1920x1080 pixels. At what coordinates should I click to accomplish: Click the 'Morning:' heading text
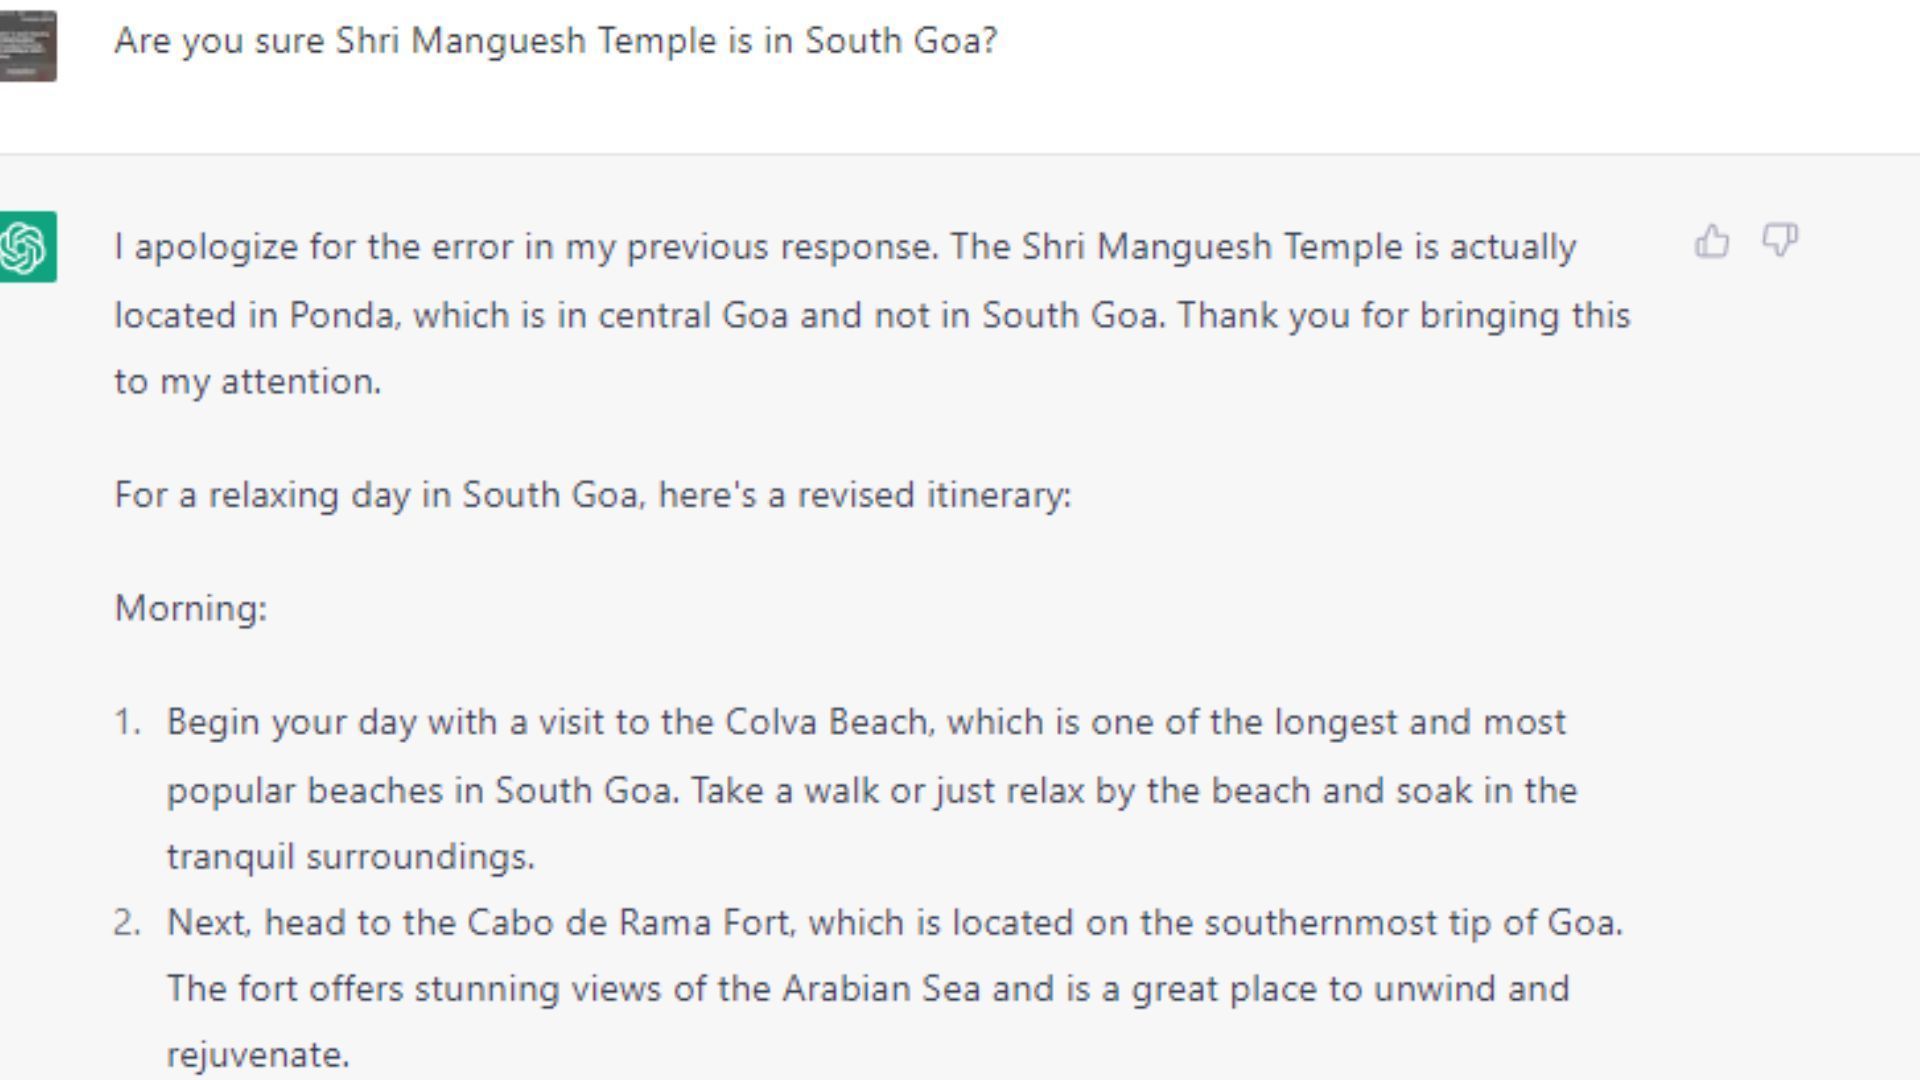pos(191,608)
